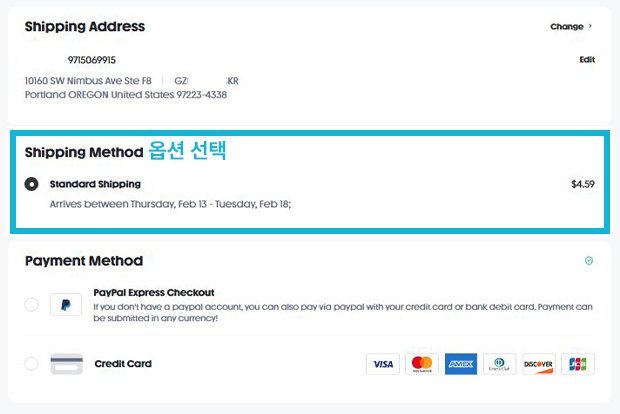
Task: Click the Visa card logo
Action: tap(383, 364)
